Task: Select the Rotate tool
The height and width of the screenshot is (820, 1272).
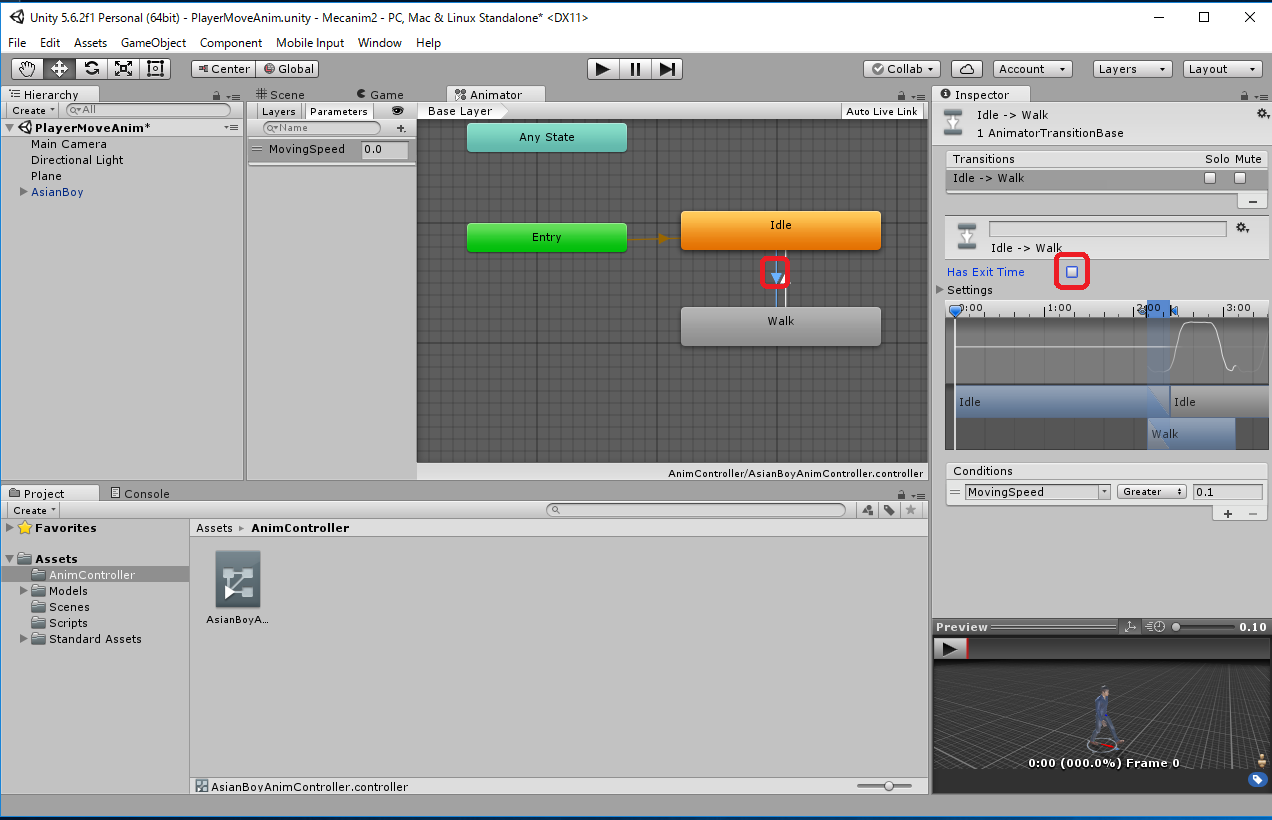Action: click(x=91, y=69)
